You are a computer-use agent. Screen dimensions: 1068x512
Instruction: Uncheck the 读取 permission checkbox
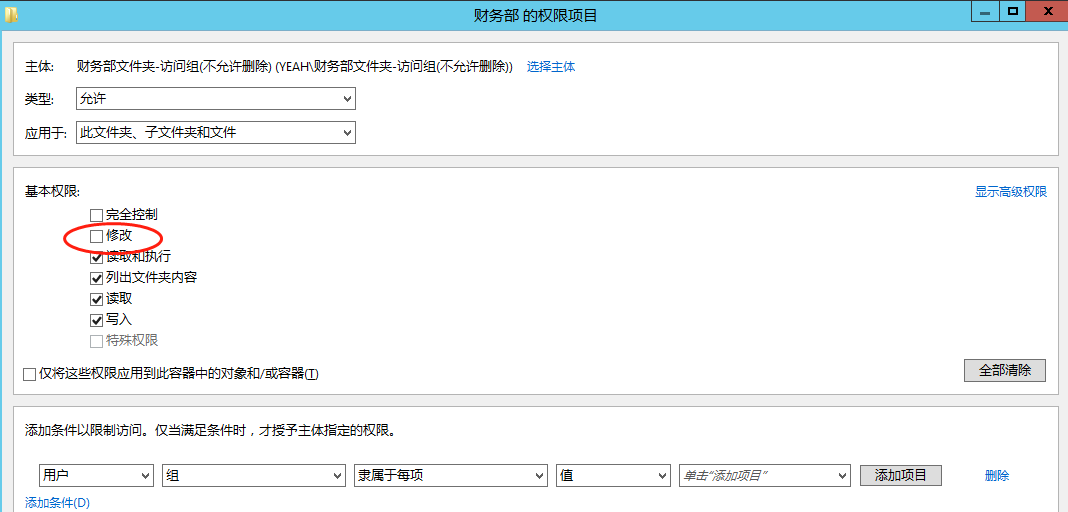[96, 298]
